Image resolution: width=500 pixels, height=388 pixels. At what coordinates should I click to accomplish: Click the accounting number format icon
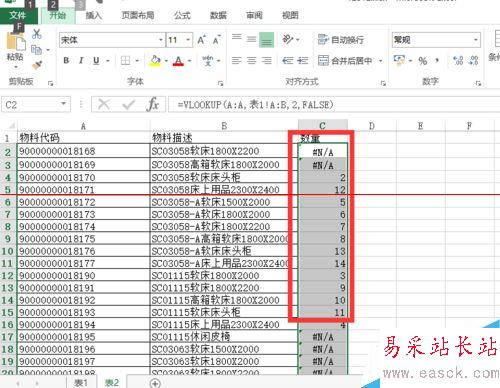coord(399,60)
